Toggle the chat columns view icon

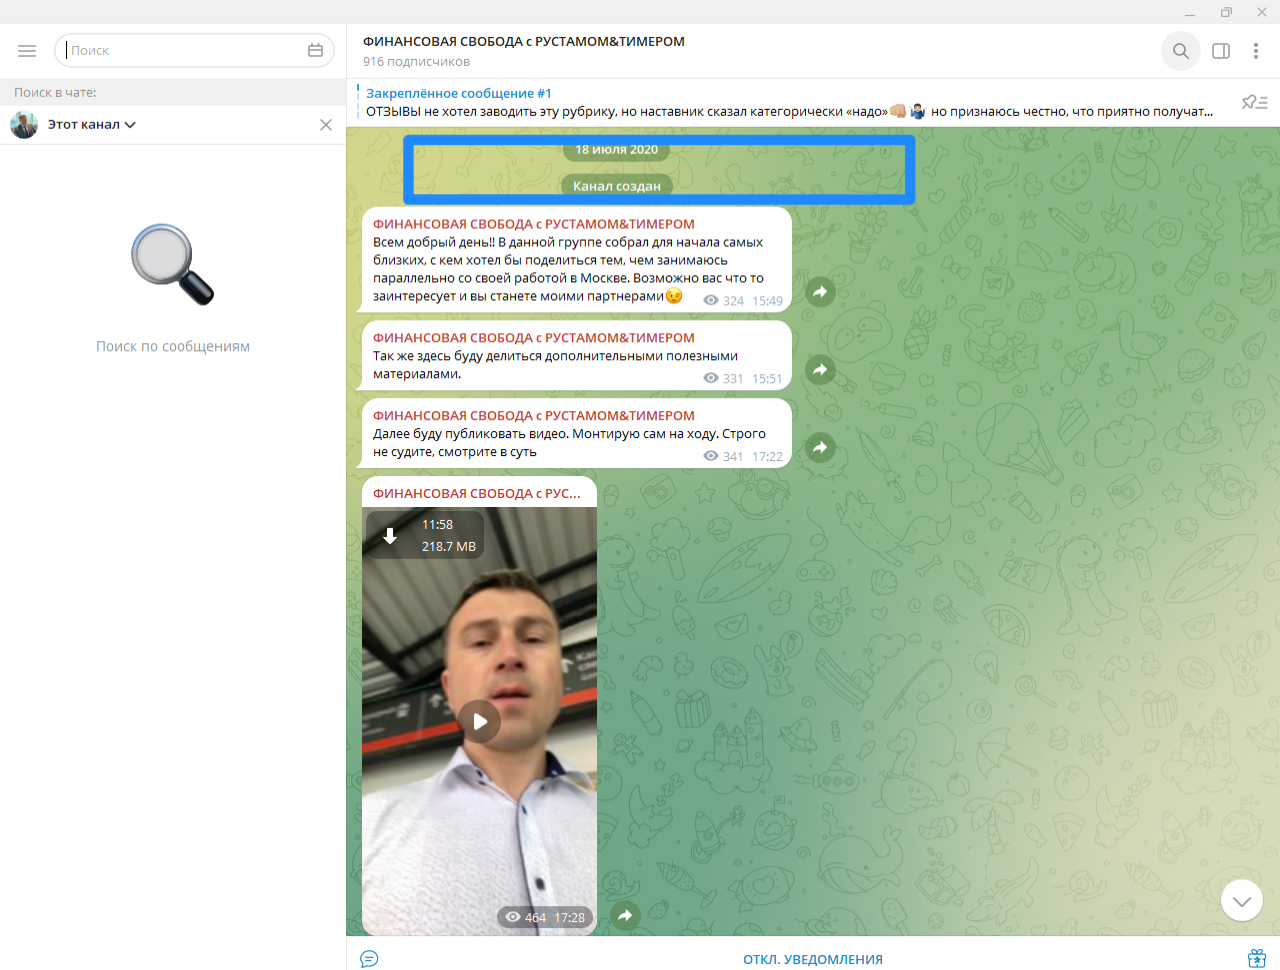tap(1220, 51)
